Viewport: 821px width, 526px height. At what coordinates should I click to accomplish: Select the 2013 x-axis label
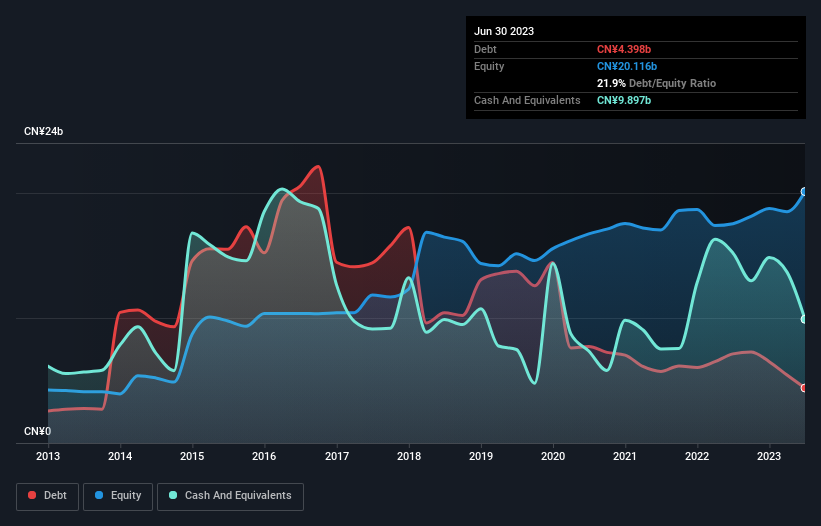point(48,456)
